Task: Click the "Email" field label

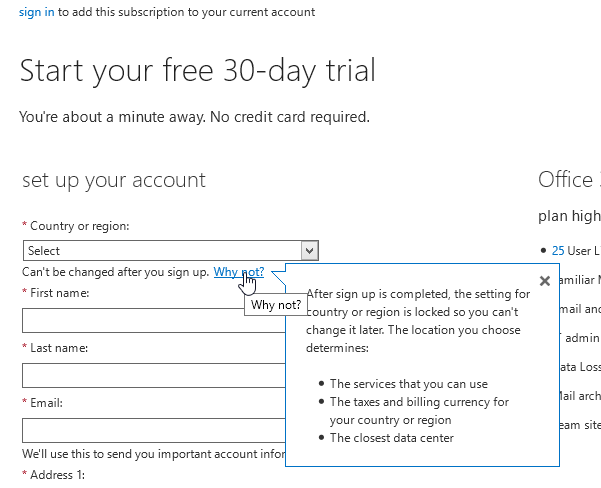Action: 47,403
